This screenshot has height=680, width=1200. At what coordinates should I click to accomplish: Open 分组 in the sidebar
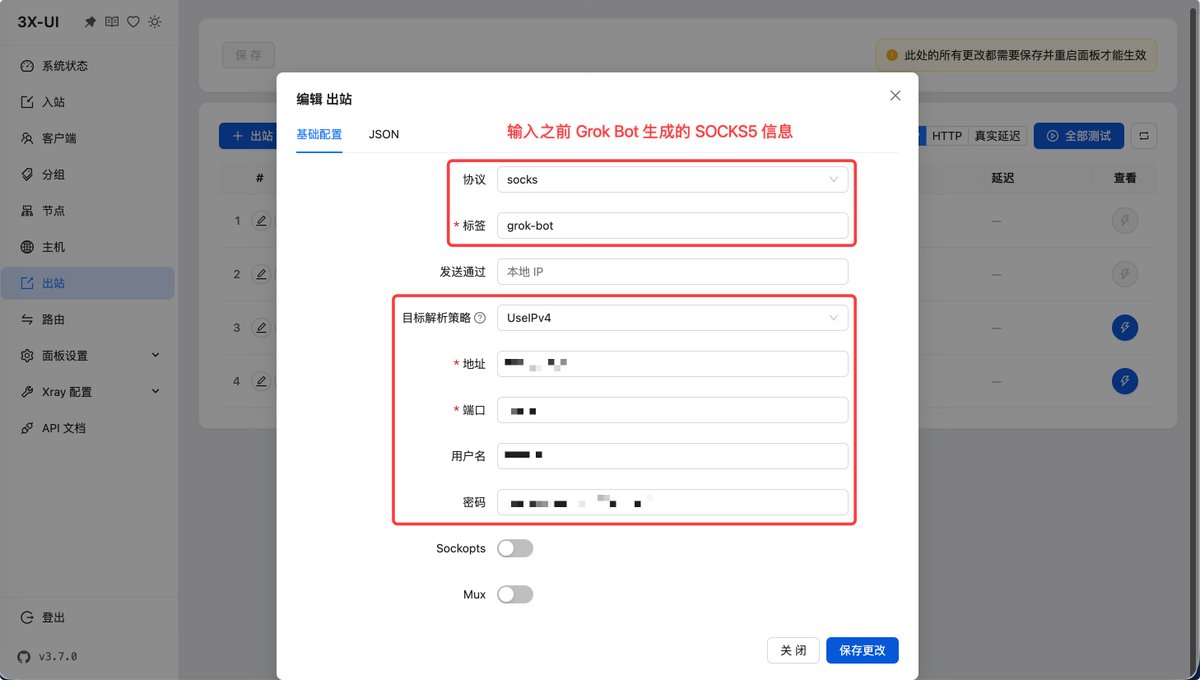click(89, 174)
